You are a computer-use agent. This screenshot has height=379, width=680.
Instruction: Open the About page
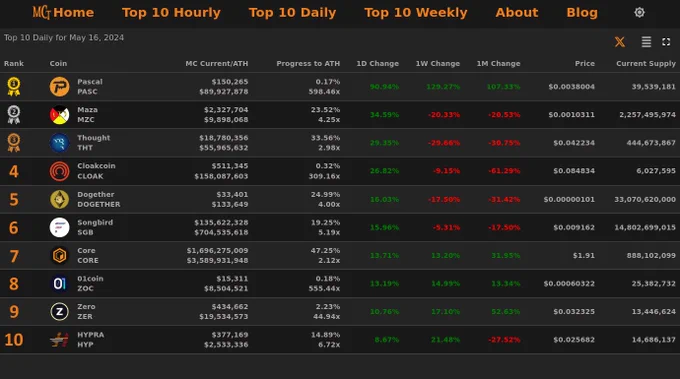(517, 13)
